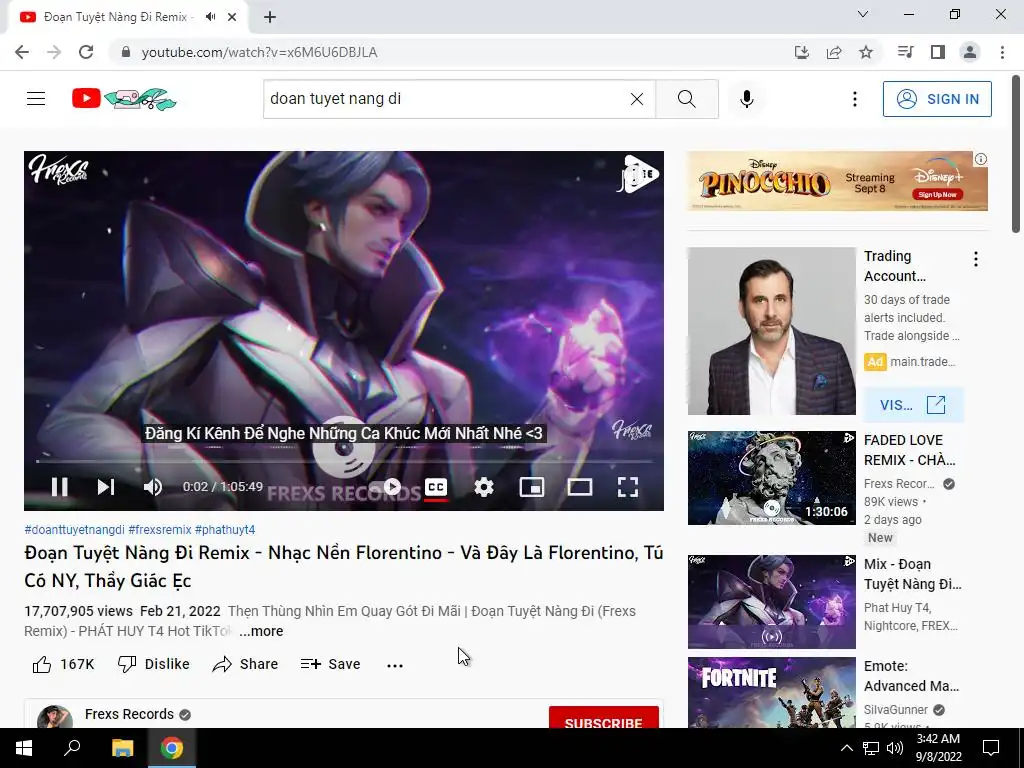
Task: Share this page icon in address bar
Action: click(833, 52)
